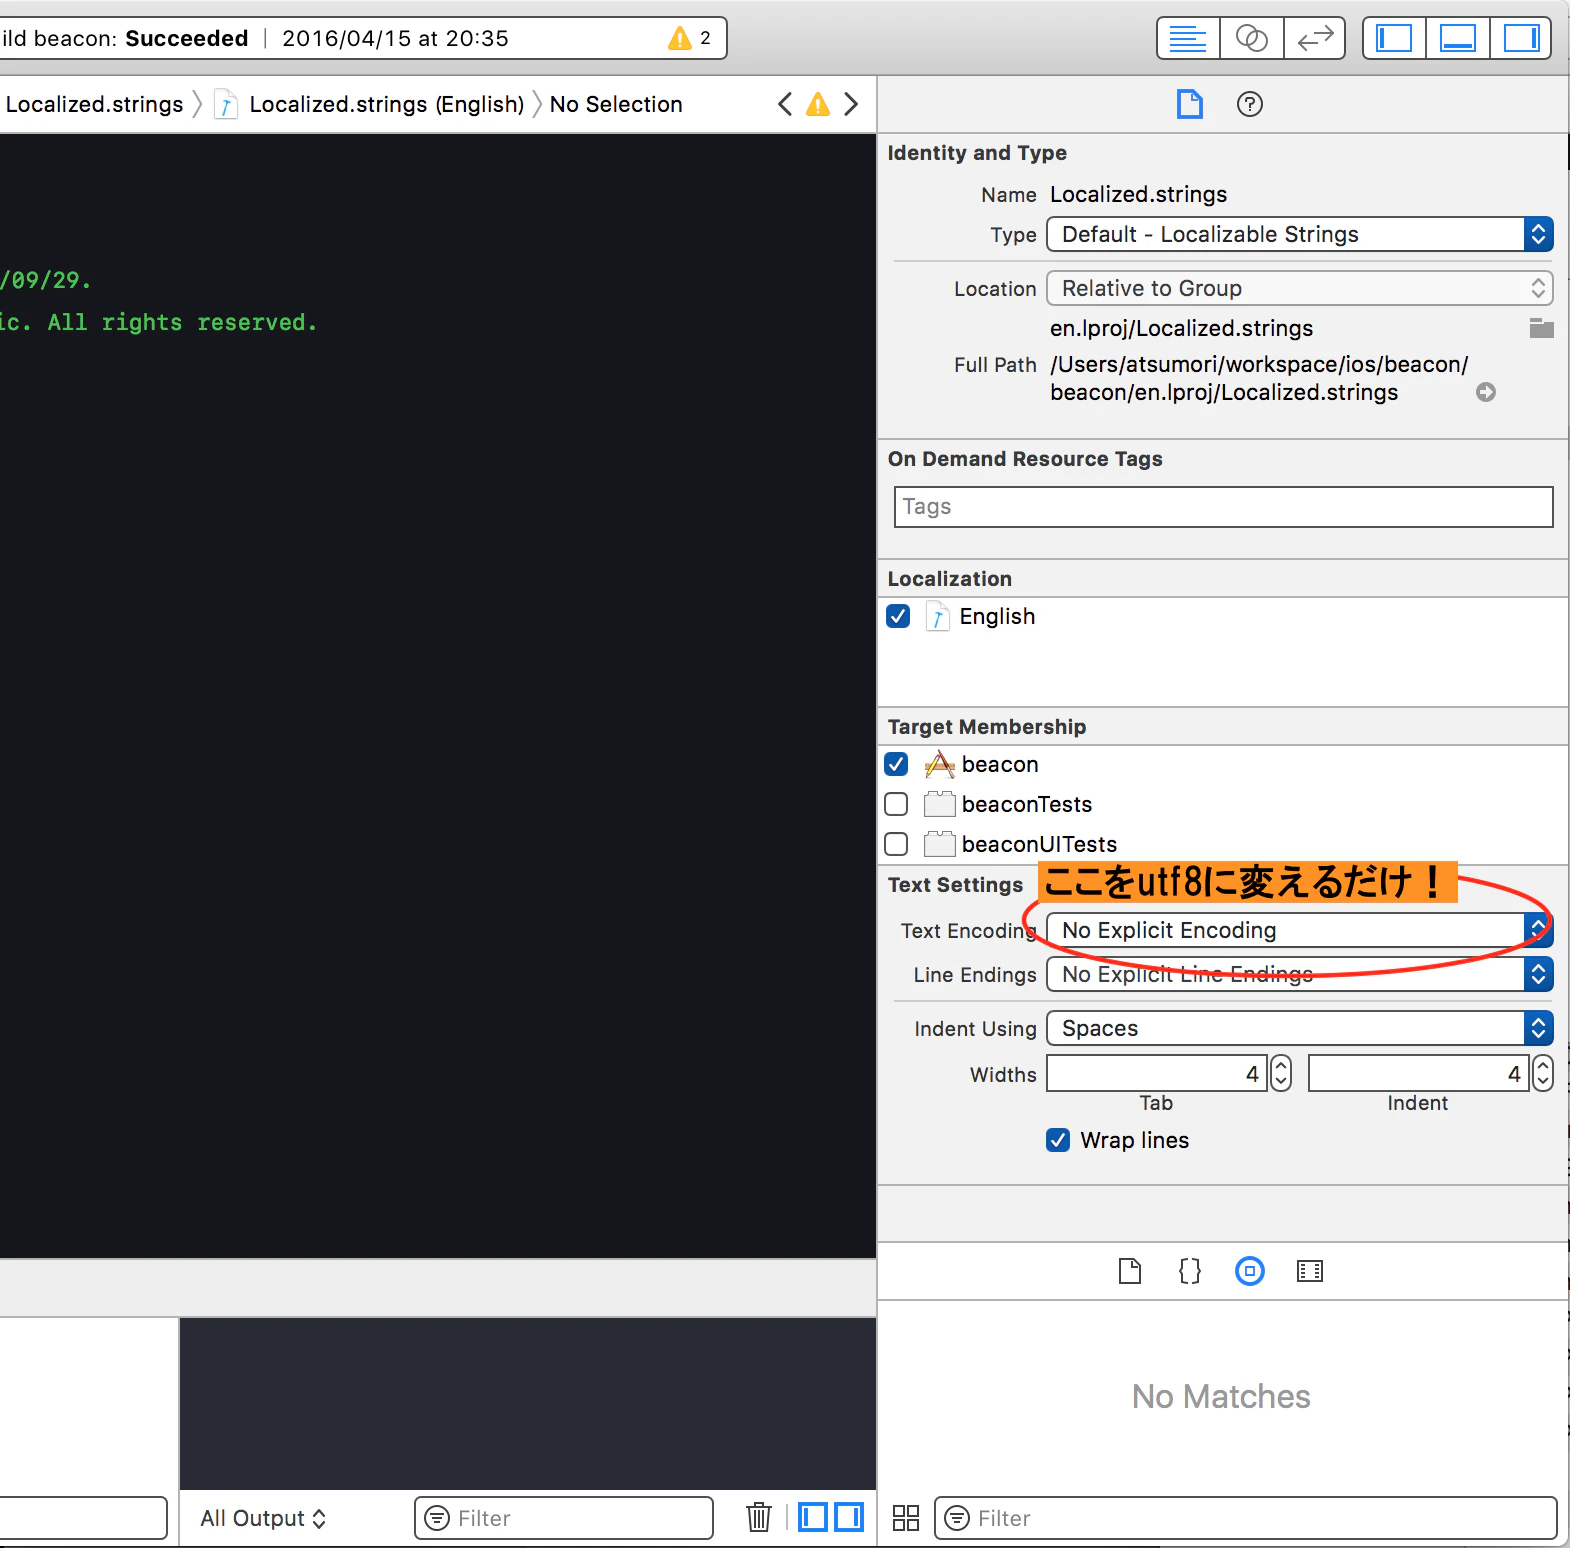This screenshot has height=1548, width=1570.
Task: Uncheck the English localization checkbox
Action: [x=898, y=616]
